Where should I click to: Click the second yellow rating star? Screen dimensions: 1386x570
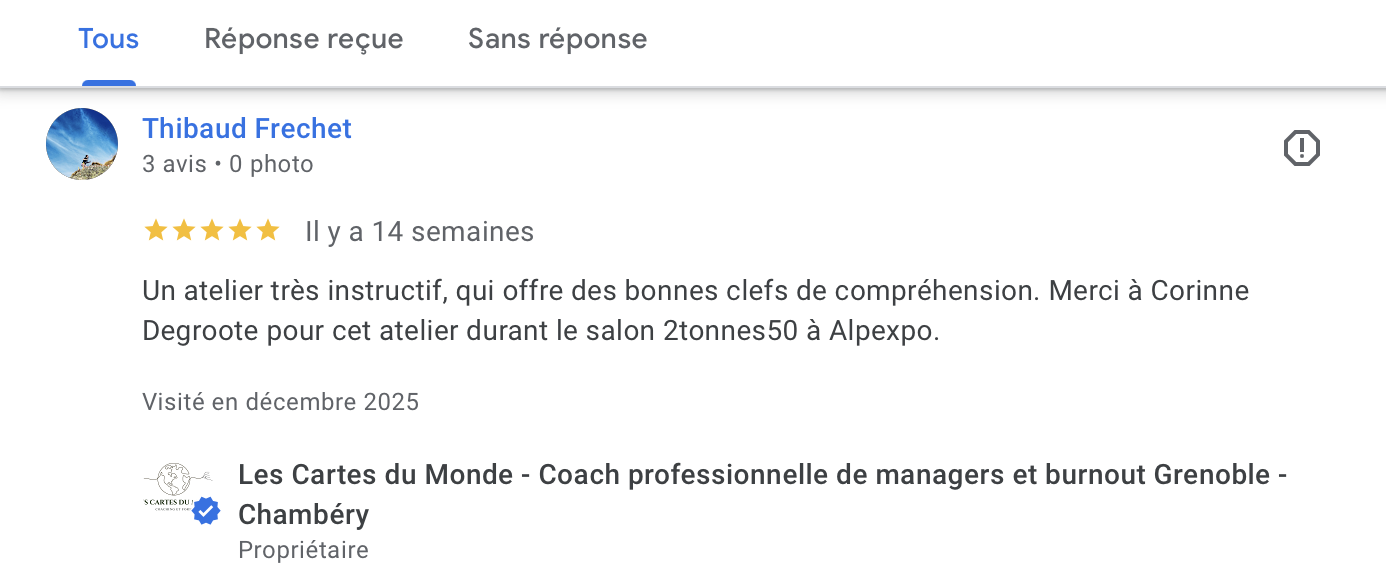click(x=183, y=232)
